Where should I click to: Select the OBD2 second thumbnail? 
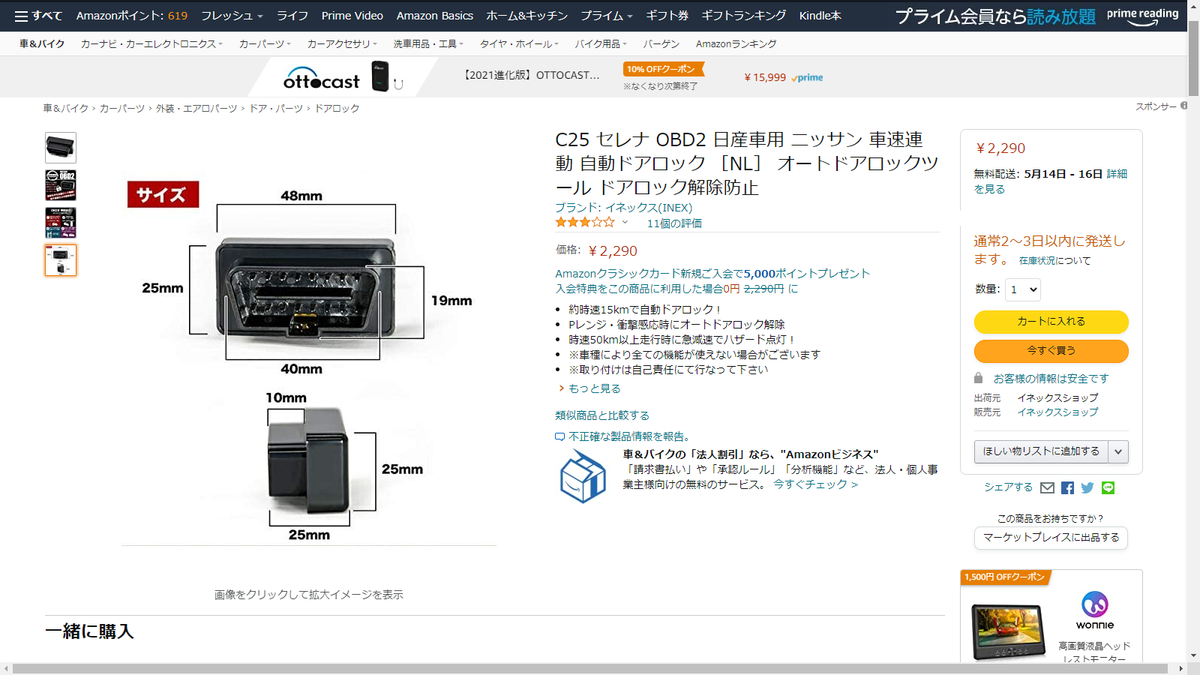coord(61,185)
